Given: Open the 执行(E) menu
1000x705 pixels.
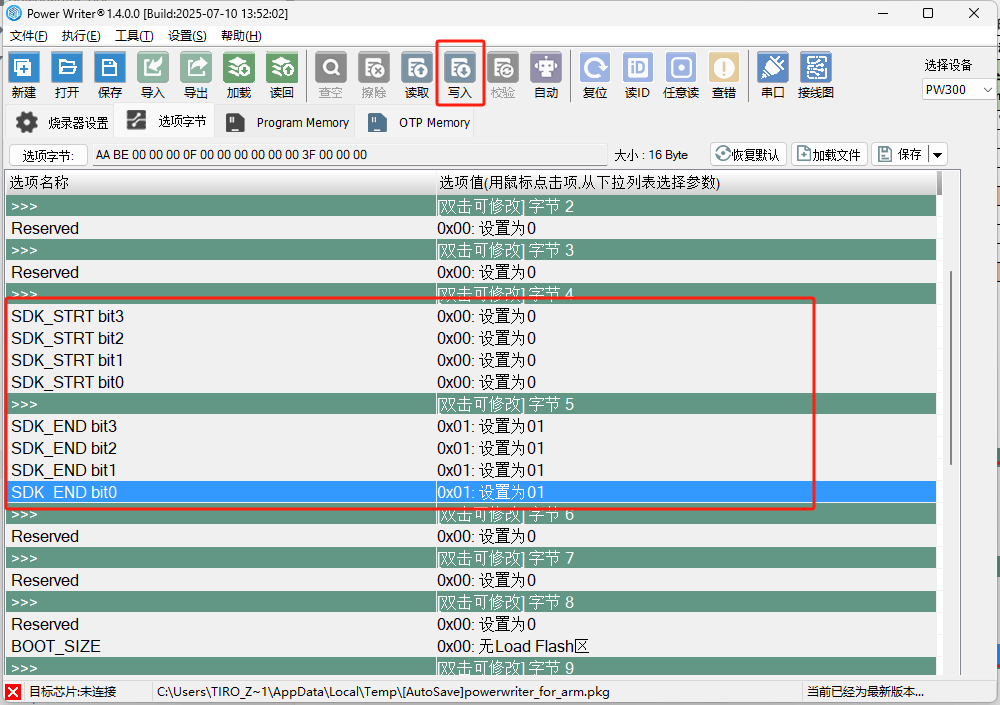Looking at the screenshot, I should click(81, 36).
